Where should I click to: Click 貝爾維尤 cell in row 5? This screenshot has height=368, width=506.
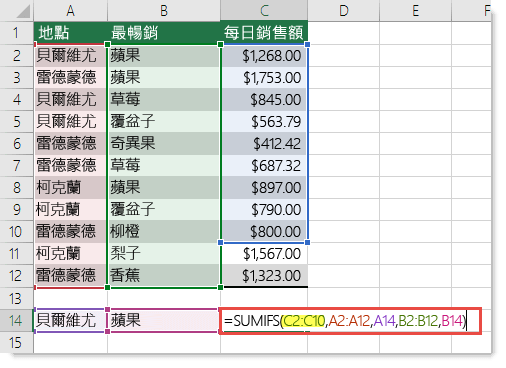click(70, 121)
